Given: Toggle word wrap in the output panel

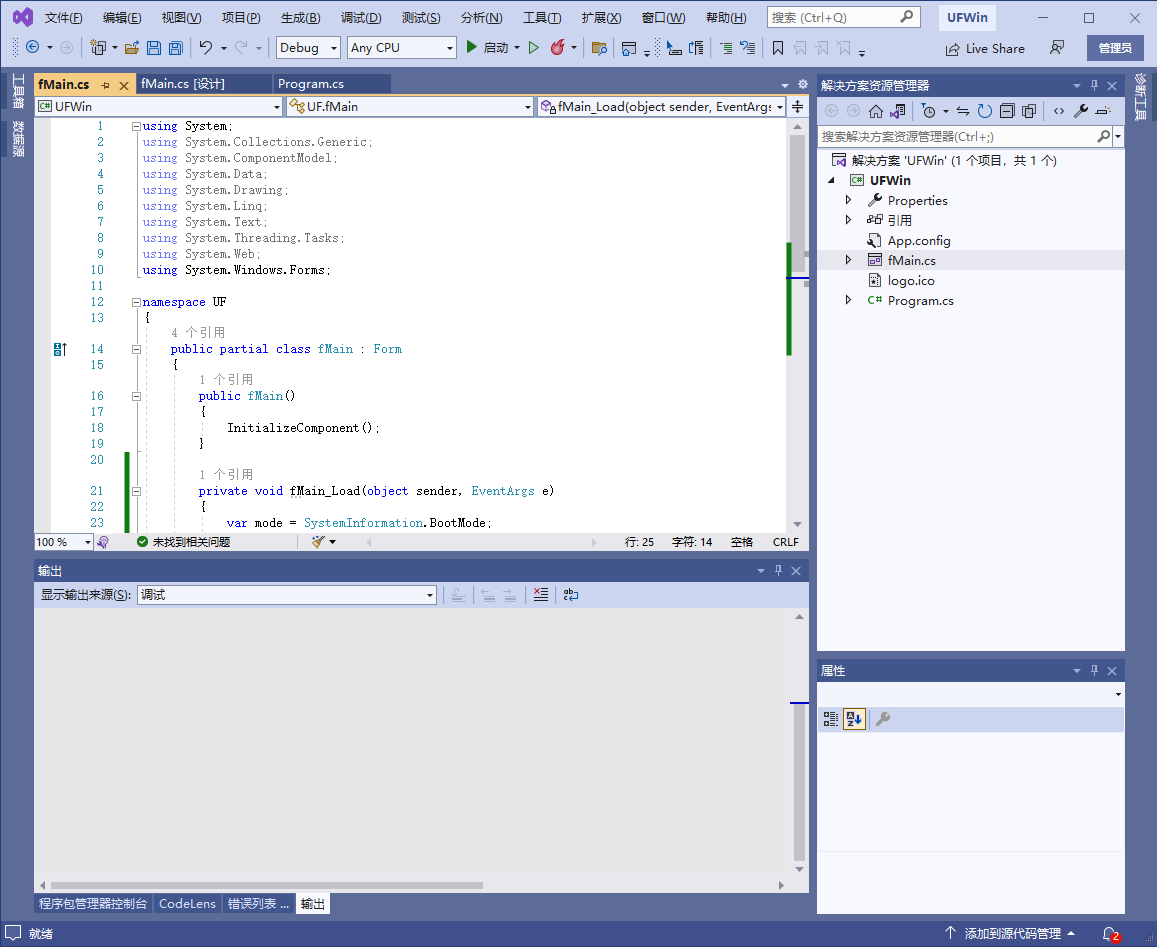Looking at the screenshot, I should (571, 595).
